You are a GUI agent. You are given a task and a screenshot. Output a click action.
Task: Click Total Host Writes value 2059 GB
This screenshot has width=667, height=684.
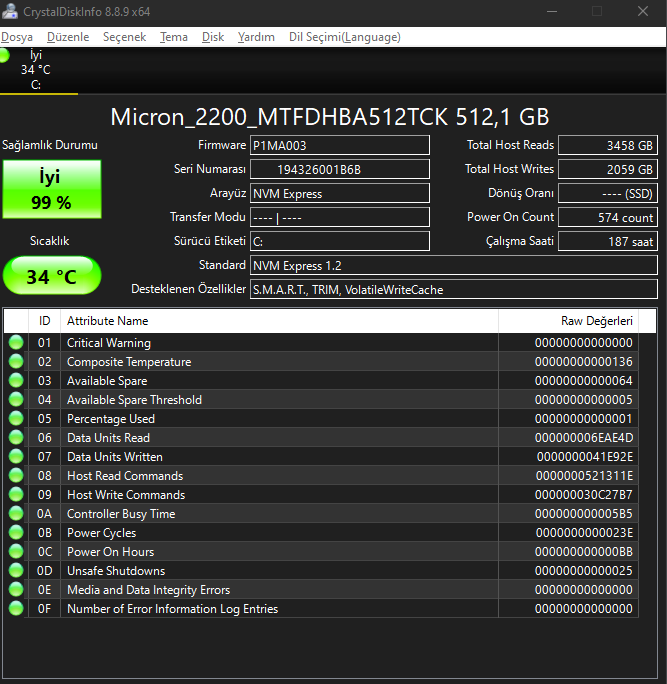click(x=608, y=169)
